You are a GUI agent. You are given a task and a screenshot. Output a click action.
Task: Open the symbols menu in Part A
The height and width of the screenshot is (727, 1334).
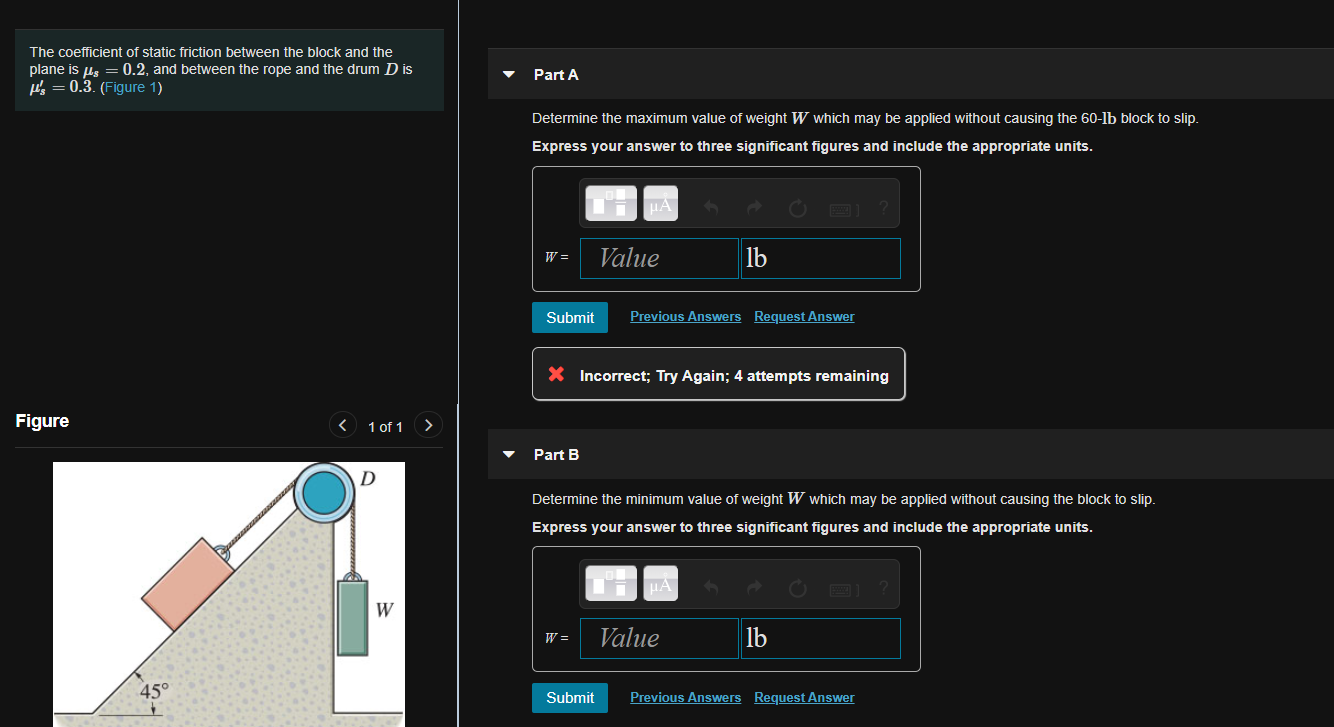660,204
